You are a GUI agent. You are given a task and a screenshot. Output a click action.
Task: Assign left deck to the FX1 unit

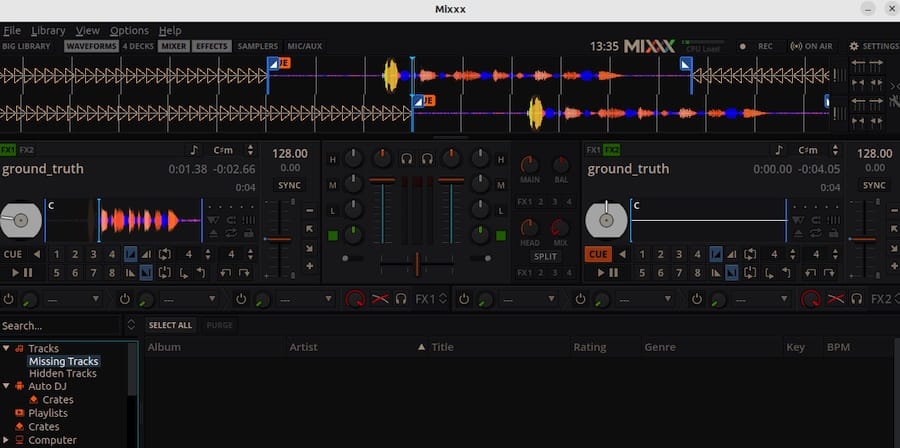[x=8, y=150]
